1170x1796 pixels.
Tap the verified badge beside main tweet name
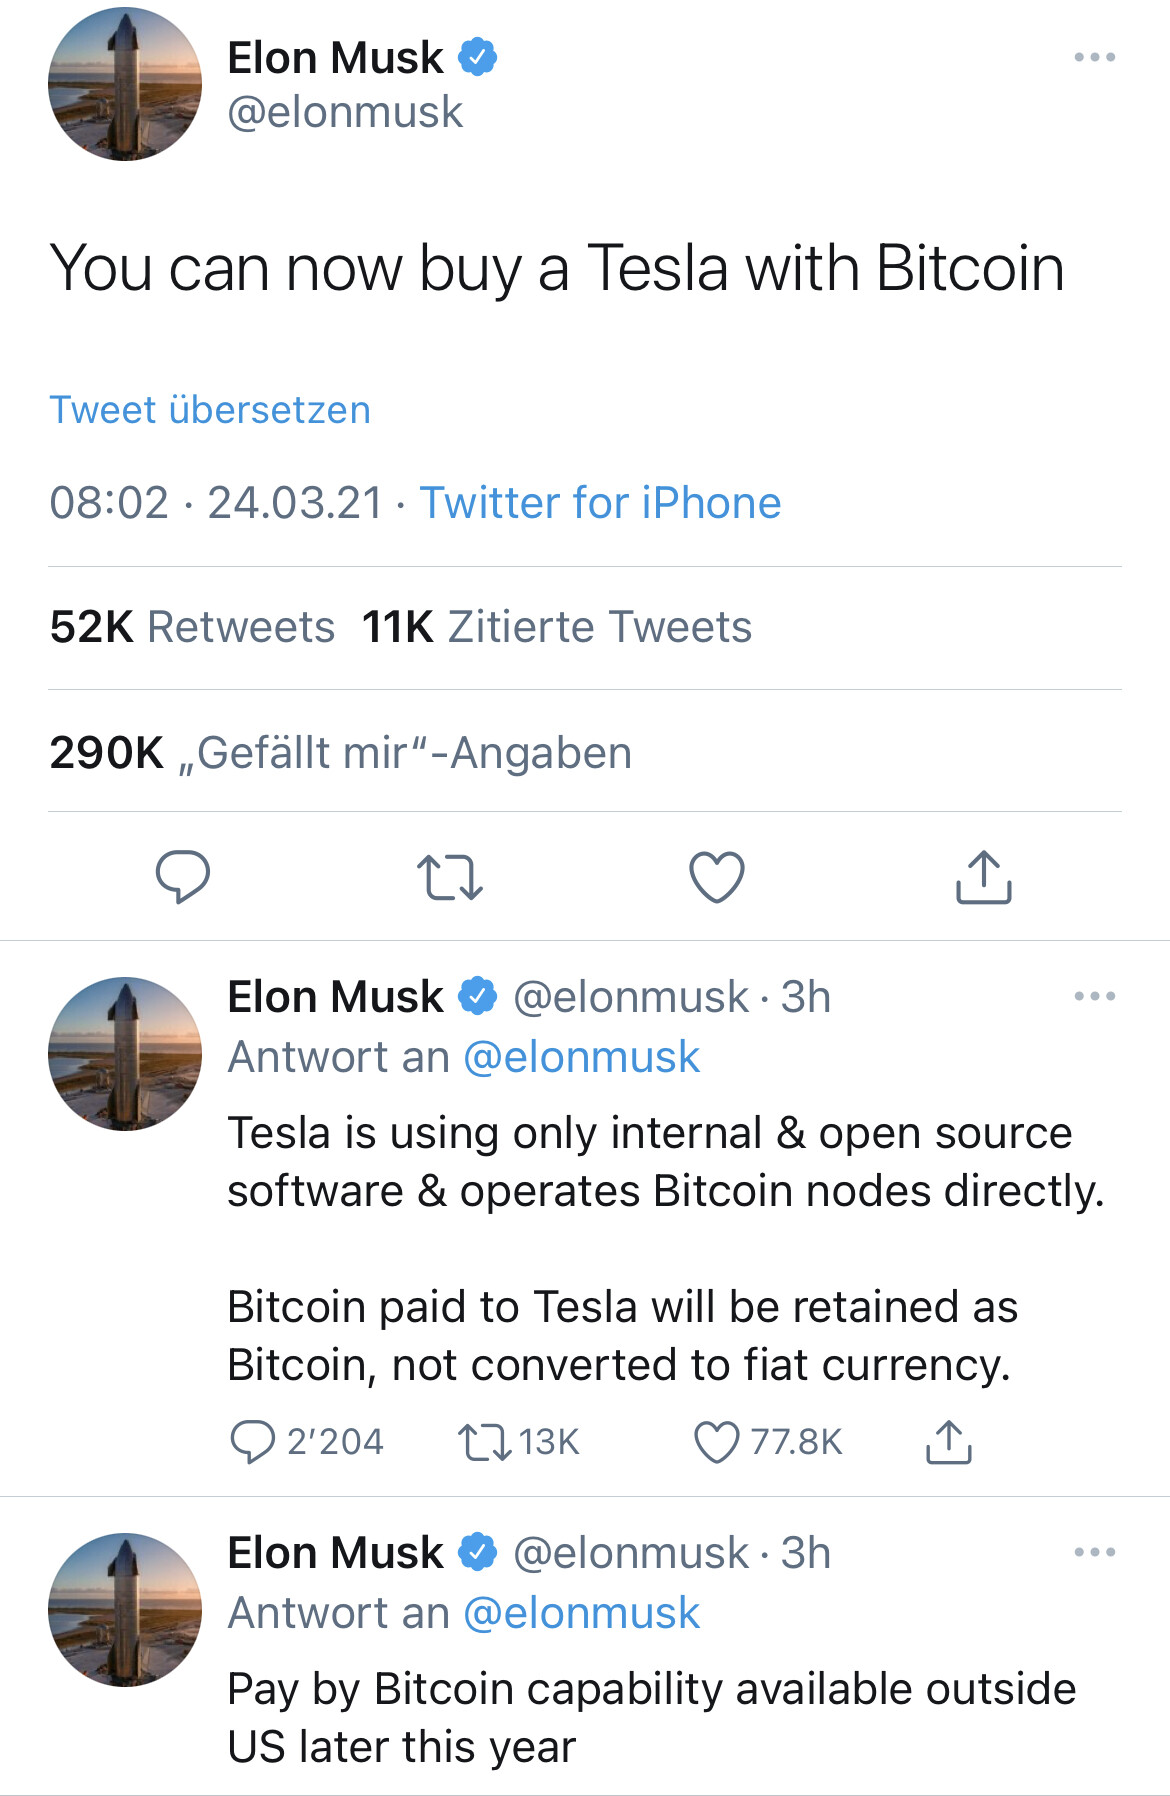coord(478,56)
